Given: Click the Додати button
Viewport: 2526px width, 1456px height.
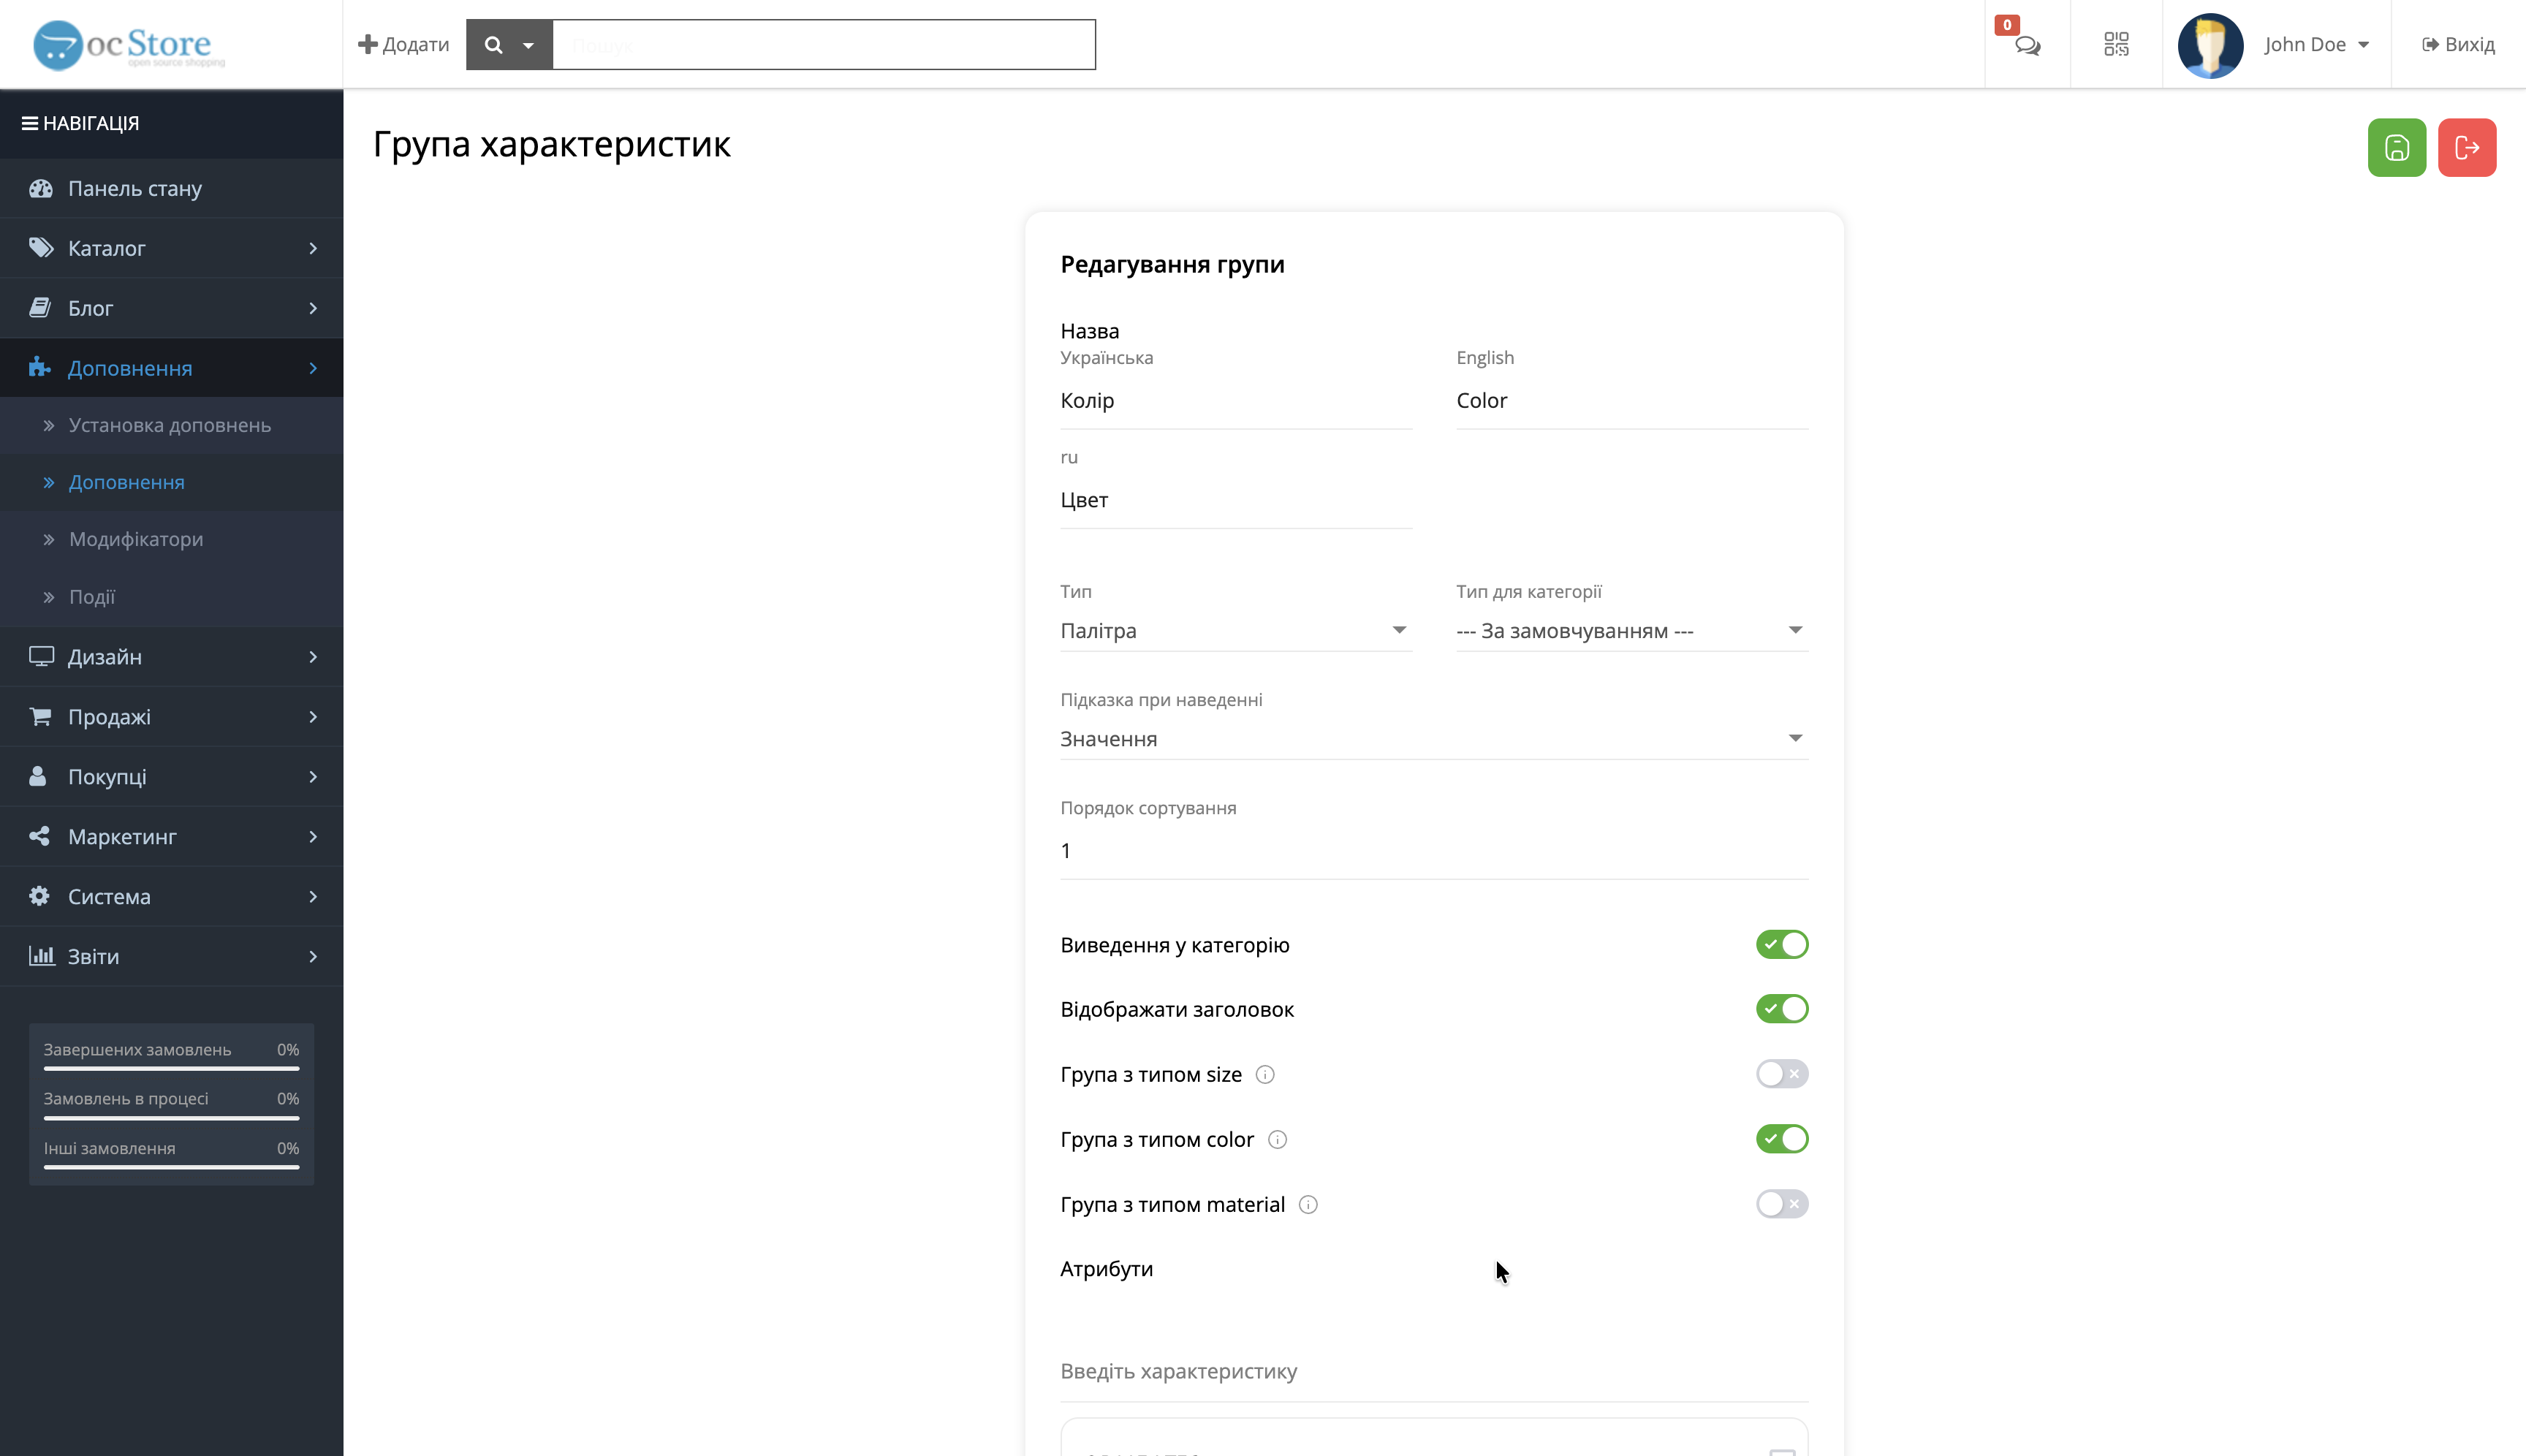Looking at the screenshot, I should point(403,44).
